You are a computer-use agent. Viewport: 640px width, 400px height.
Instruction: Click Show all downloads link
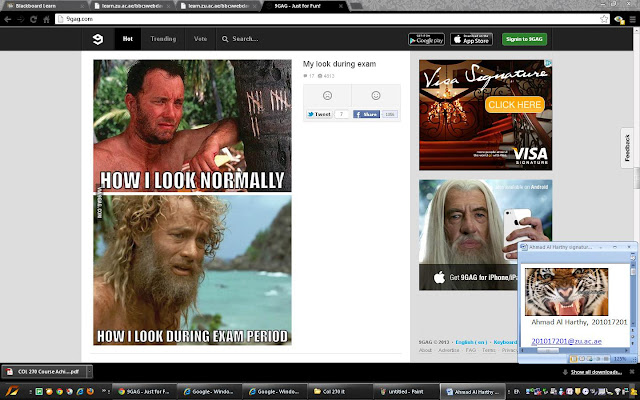[x=596, y=372]
